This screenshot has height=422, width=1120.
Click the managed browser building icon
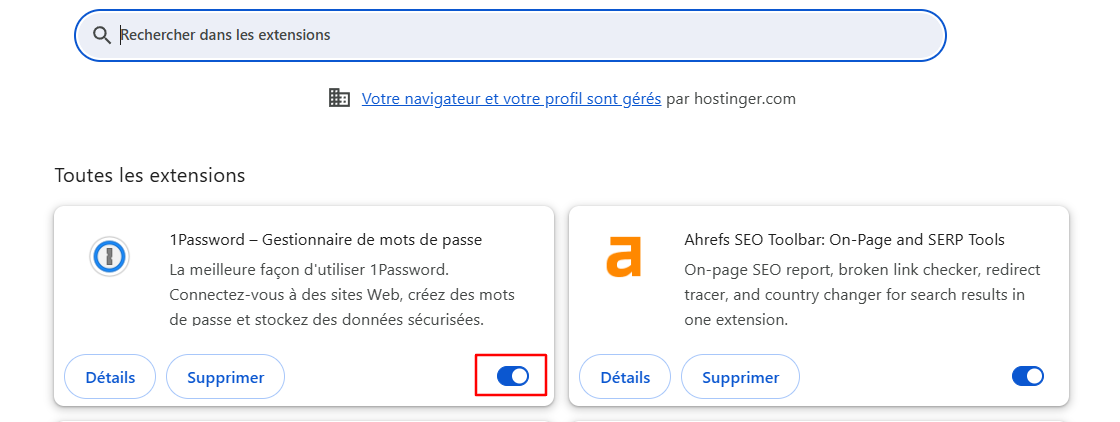coord(339,98)
